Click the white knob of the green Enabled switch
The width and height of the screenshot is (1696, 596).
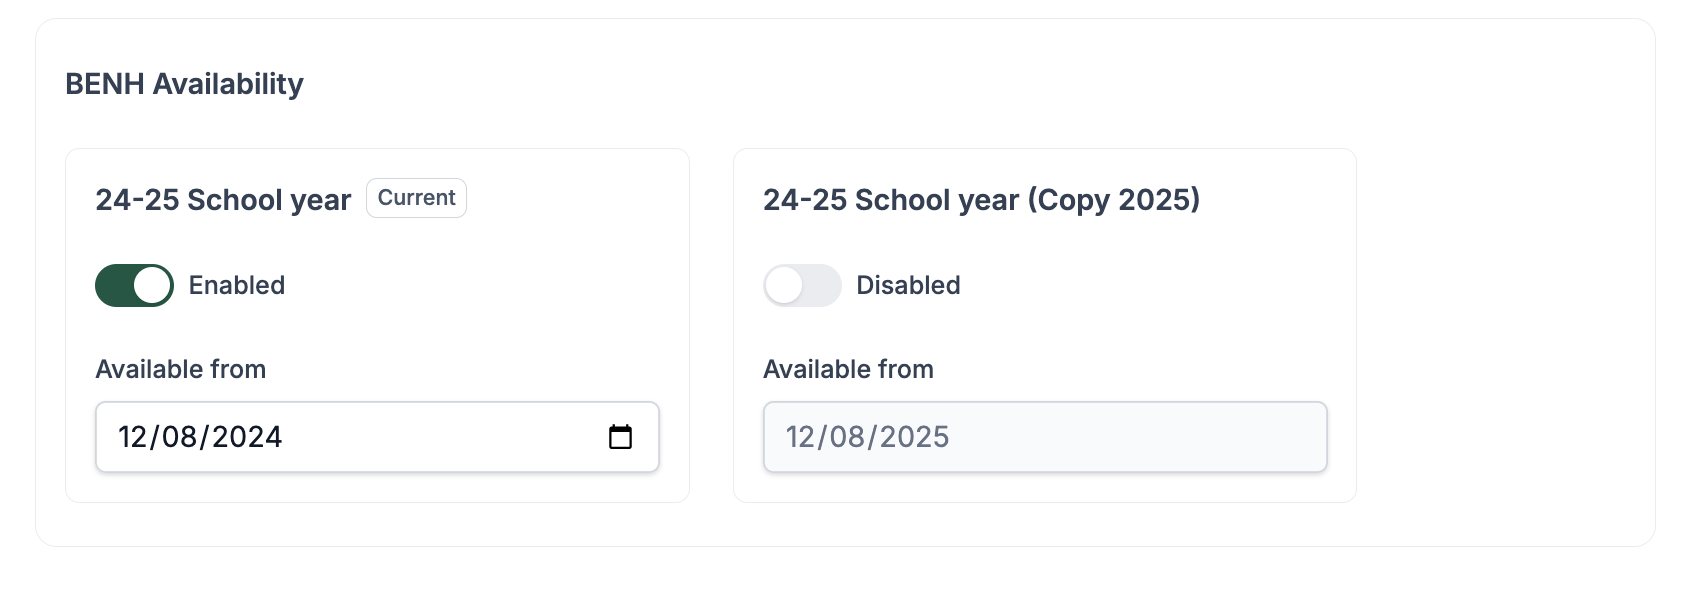tap(152, 285)
